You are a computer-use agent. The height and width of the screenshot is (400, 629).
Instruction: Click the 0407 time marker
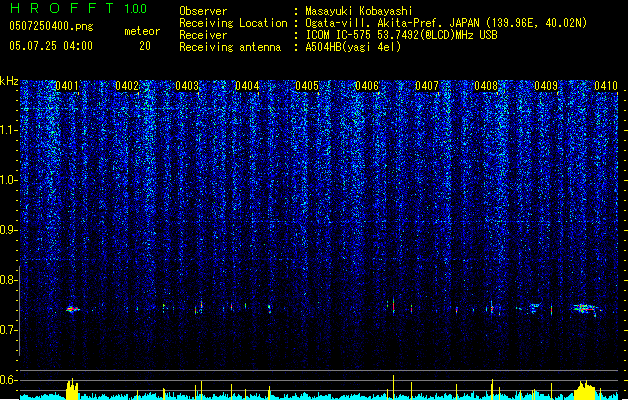pyautogui.click(x=427, y=86)
